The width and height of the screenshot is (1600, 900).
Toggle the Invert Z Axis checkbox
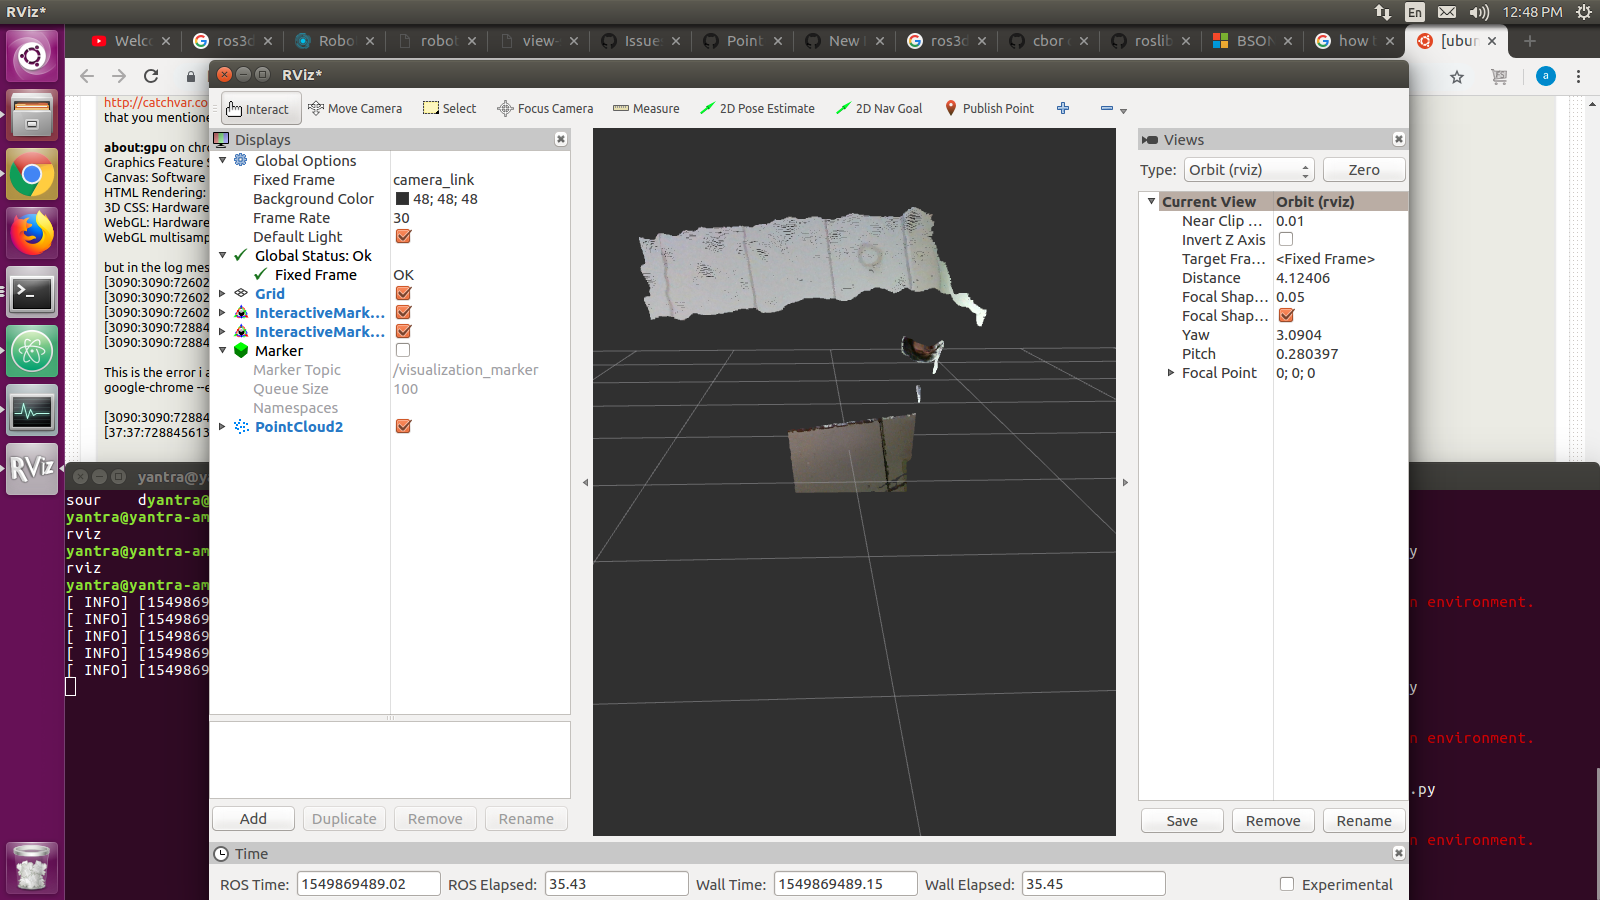(x=1286, y=240)
